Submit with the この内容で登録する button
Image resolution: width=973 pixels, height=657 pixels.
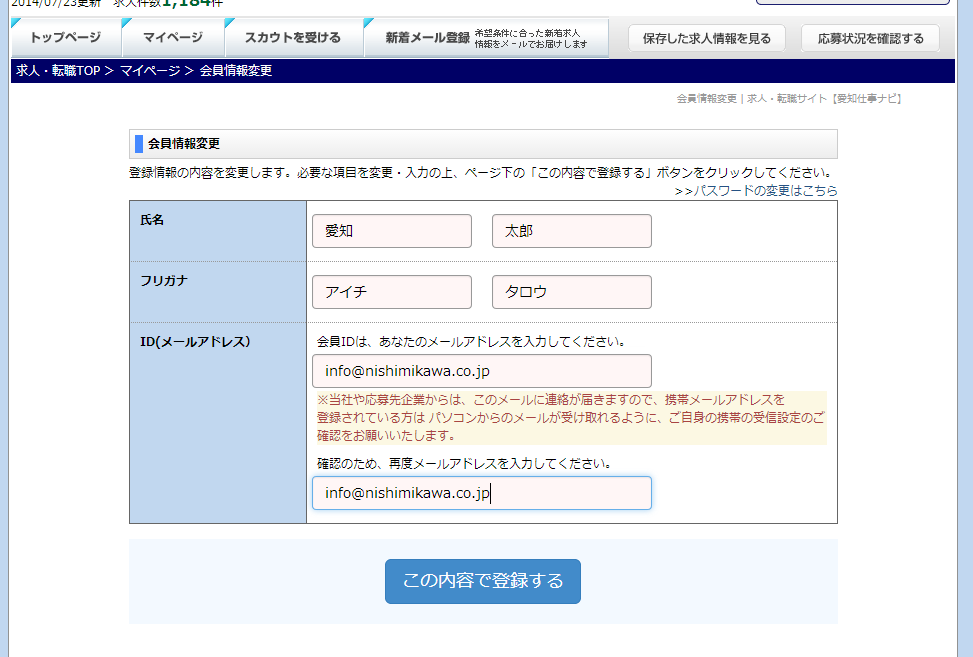click(482, 581)
